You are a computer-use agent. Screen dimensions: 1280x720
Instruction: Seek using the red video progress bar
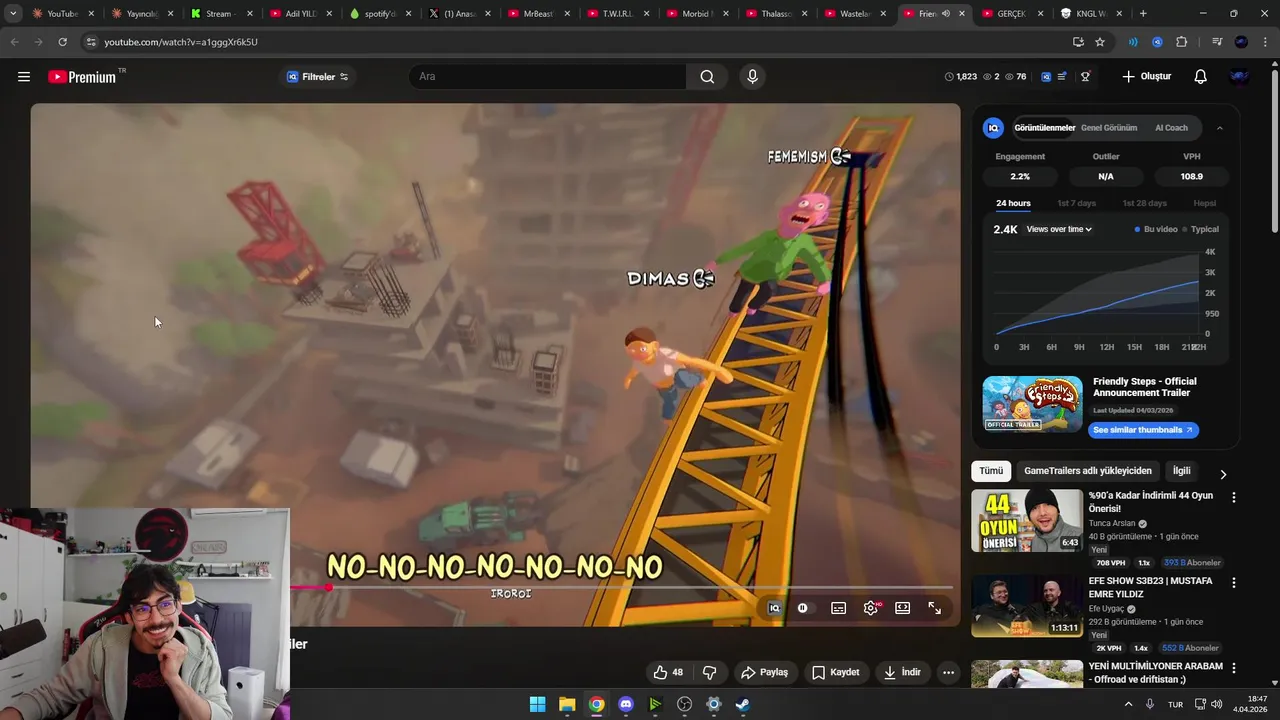pos(621,588)
